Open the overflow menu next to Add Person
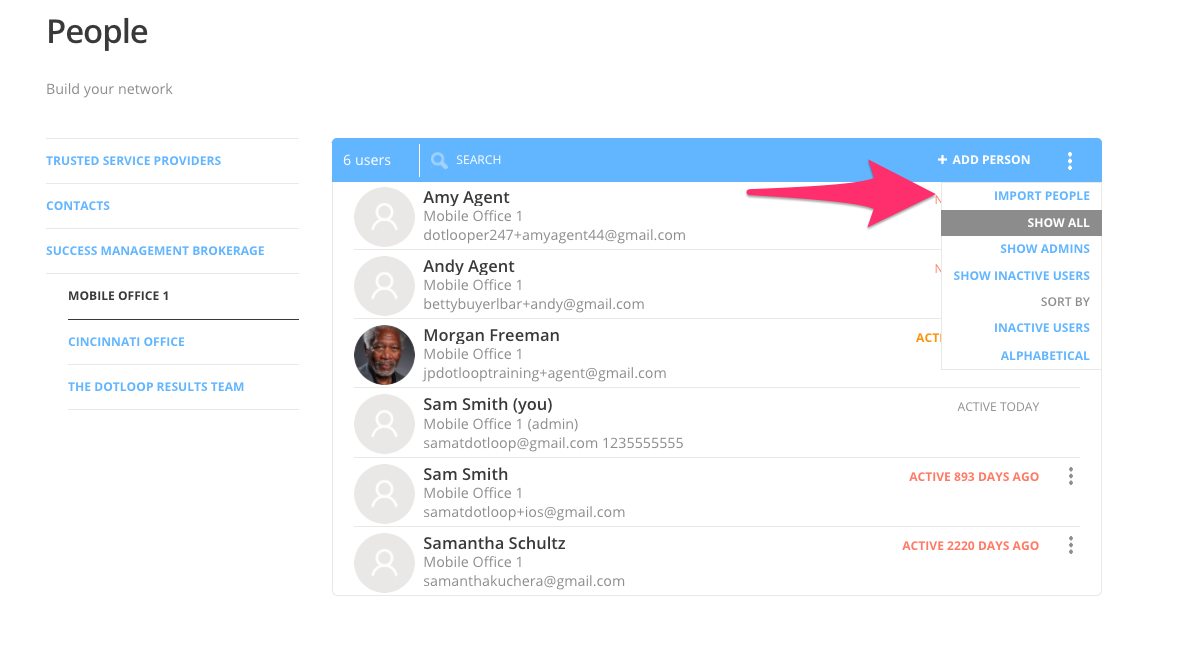The width and height of the screenshot is (1179, 663). 1070,160
